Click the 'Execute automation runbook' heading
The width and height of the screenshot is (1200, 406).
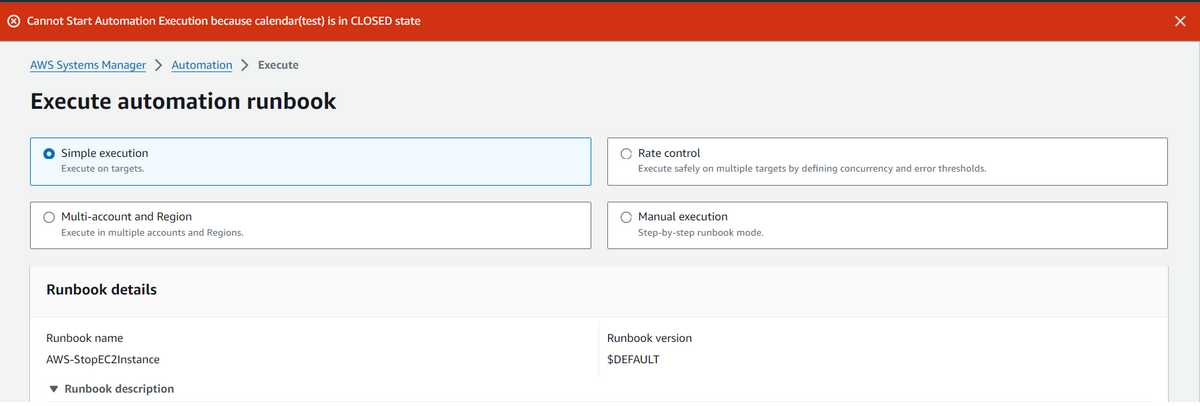pos(183,101)
